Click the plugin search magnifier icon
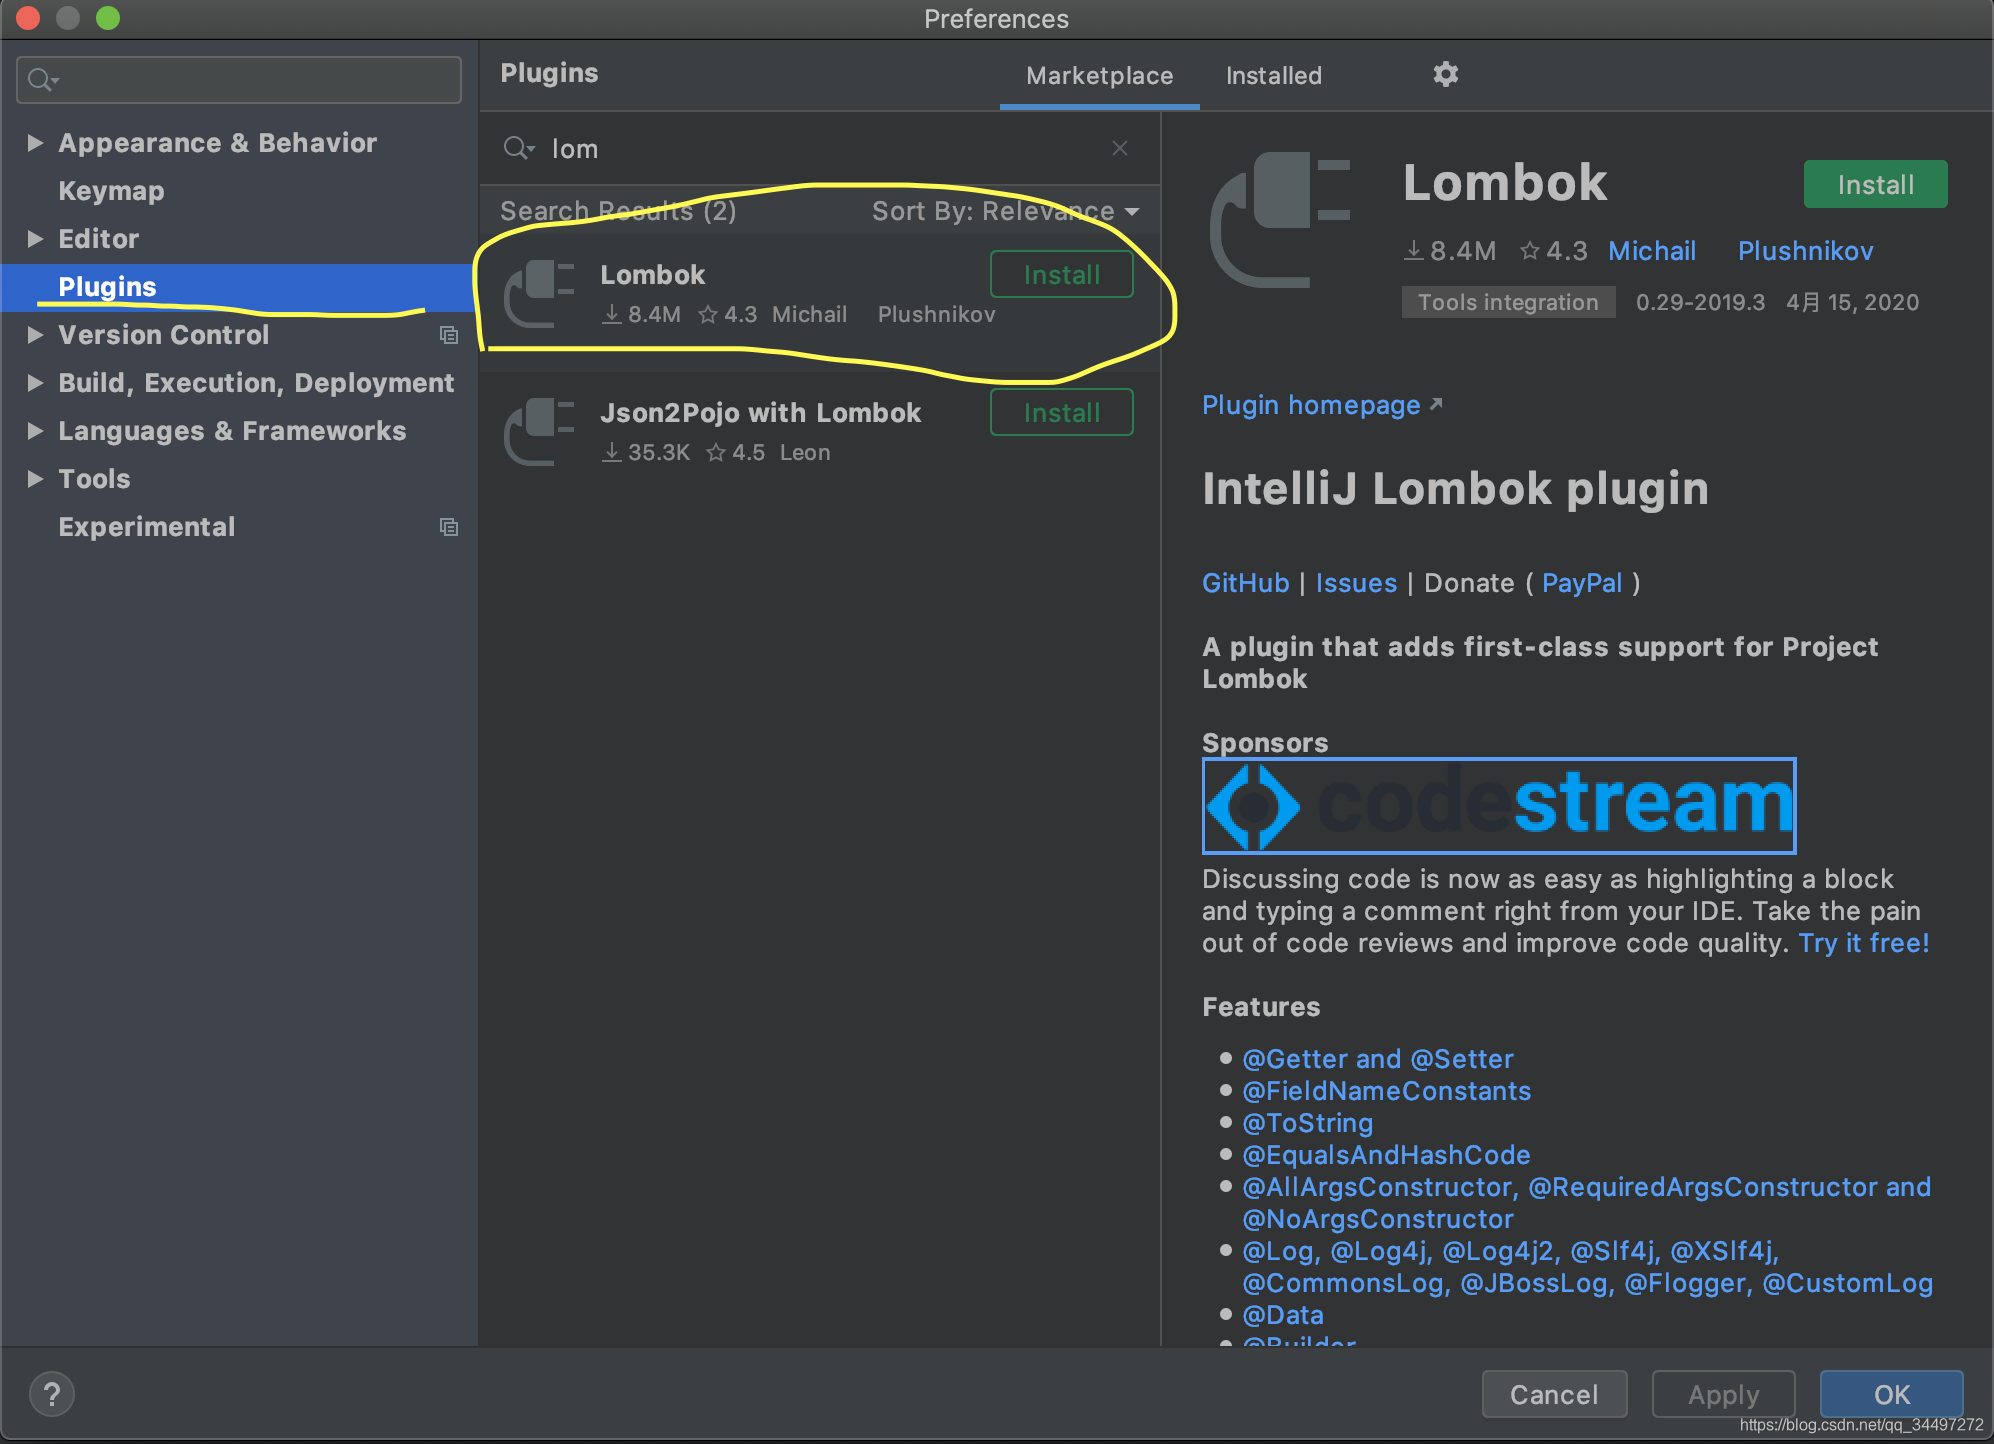This screenshot has width=1994, height=1444. [517, 149]
